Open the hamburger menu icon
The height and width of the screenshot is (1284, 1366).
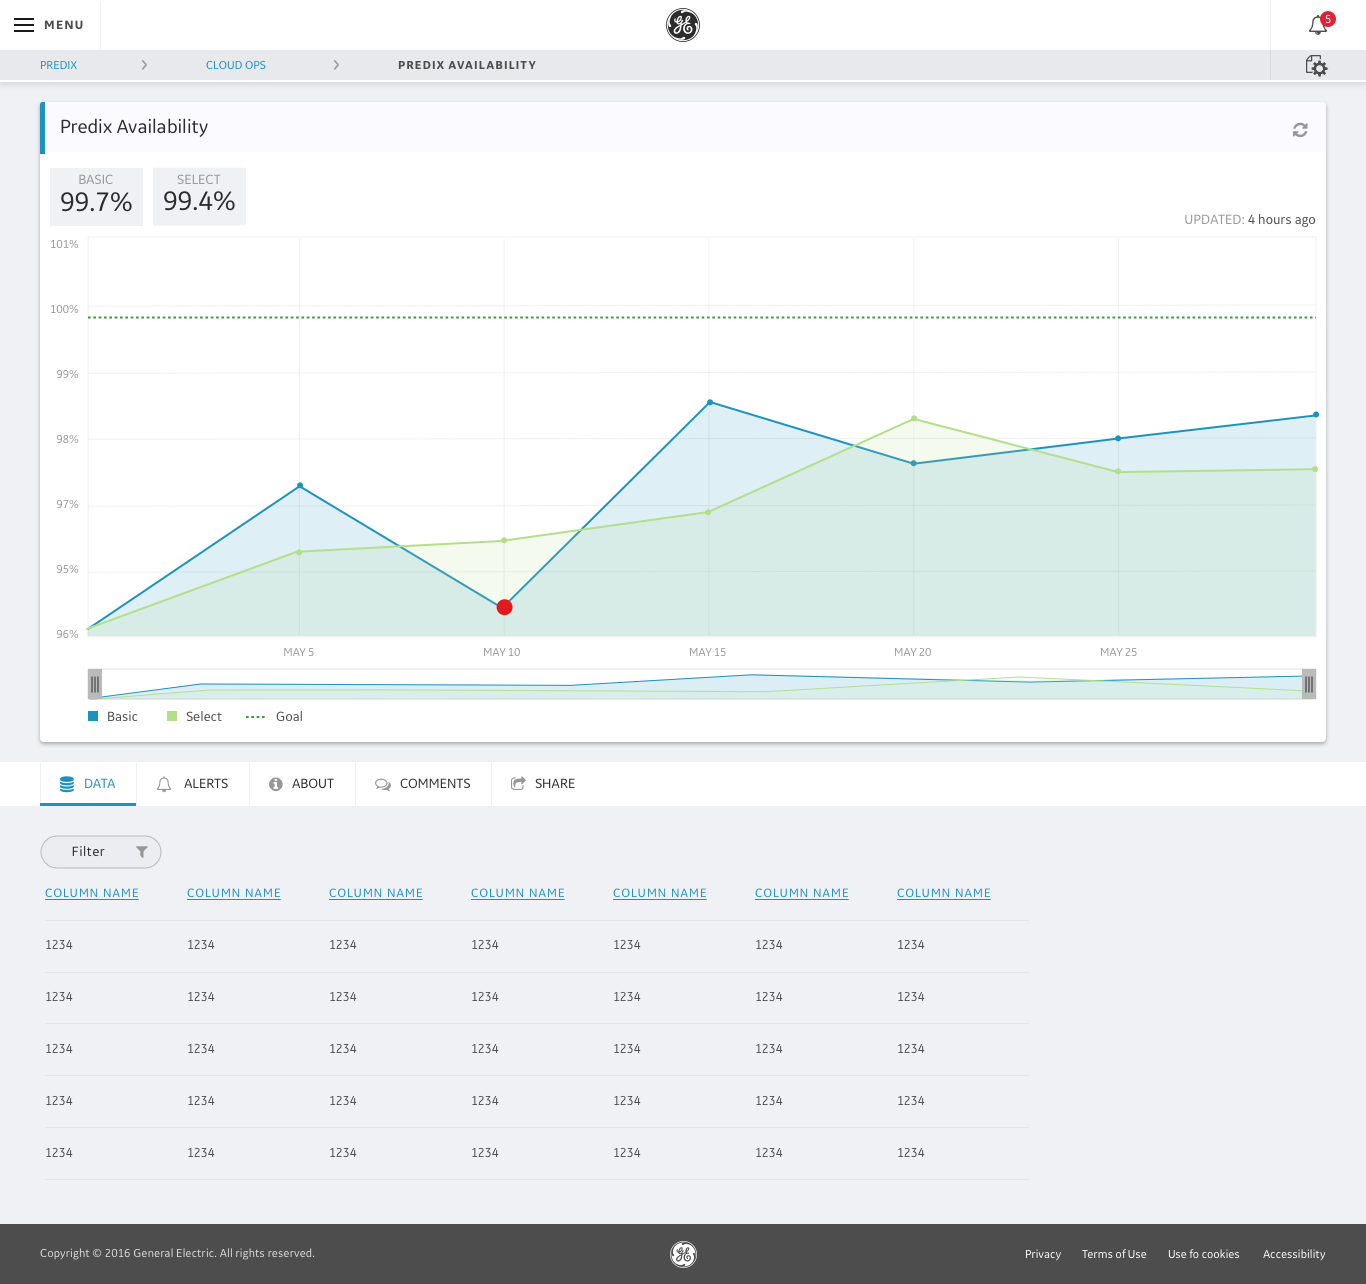click(x=24, y=25)
